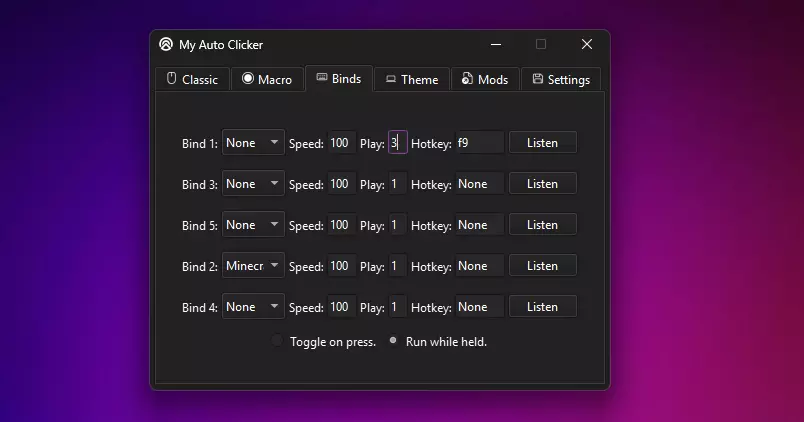Focus the Bind 2 Play count field

pos(398,266)
